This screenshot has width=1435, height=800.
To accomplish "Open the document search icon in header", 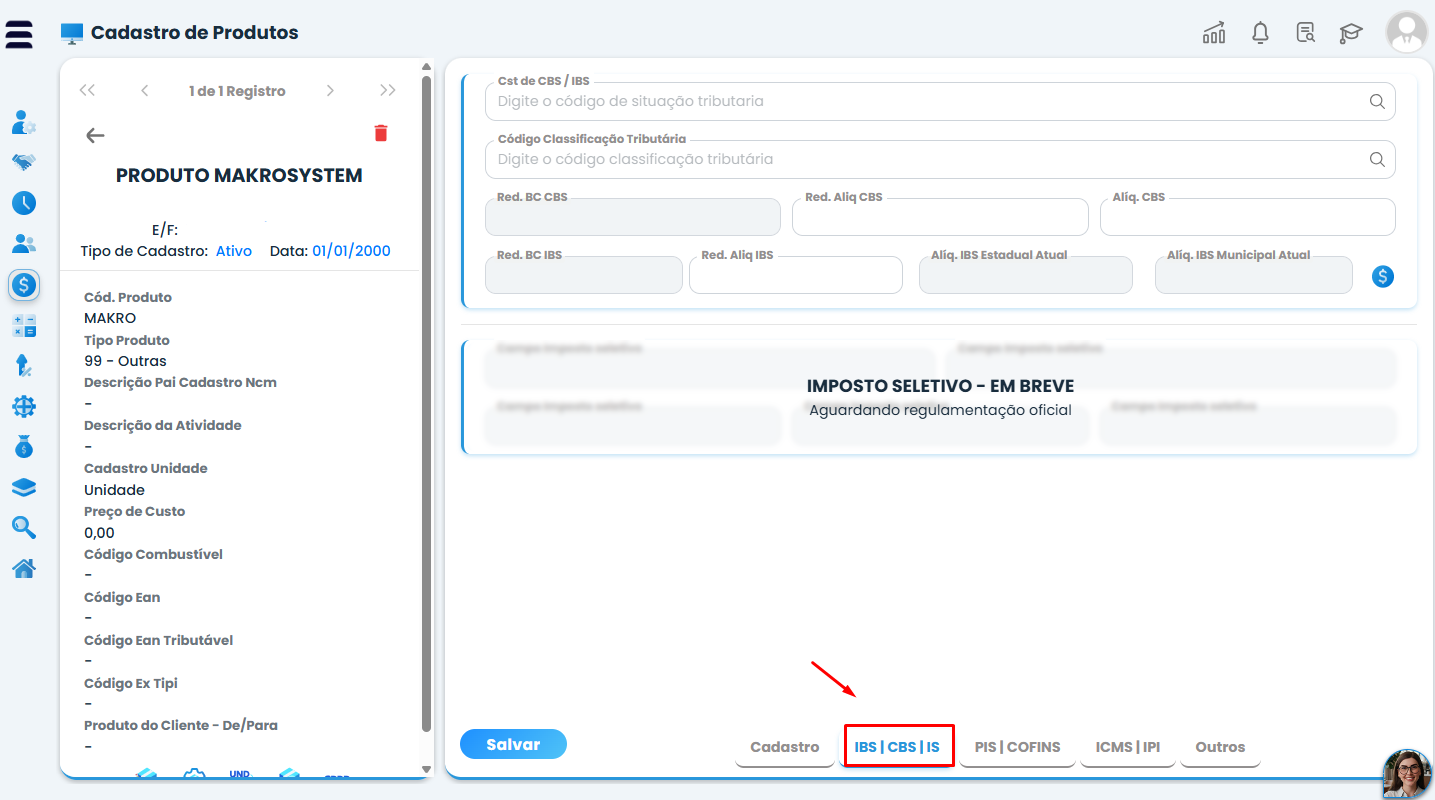I will point(1305,33).
